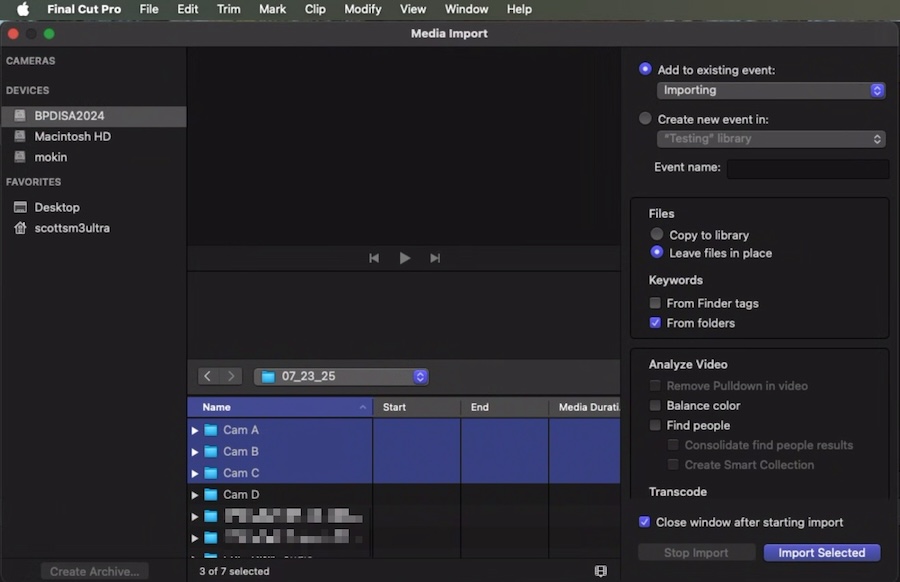Expand the Cam A folder

pyautogui.click(x=195, y=430)
